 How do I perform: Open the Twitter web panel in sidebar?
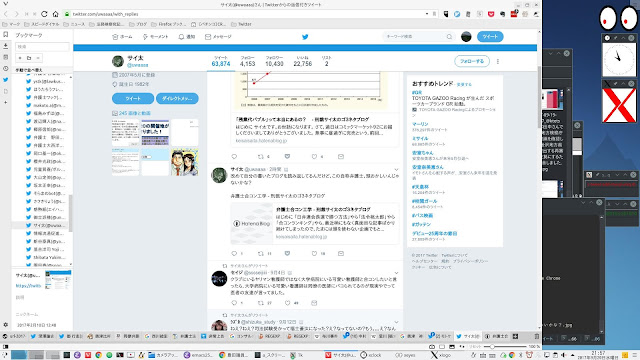pyautogui.click(x=5, y=80)
